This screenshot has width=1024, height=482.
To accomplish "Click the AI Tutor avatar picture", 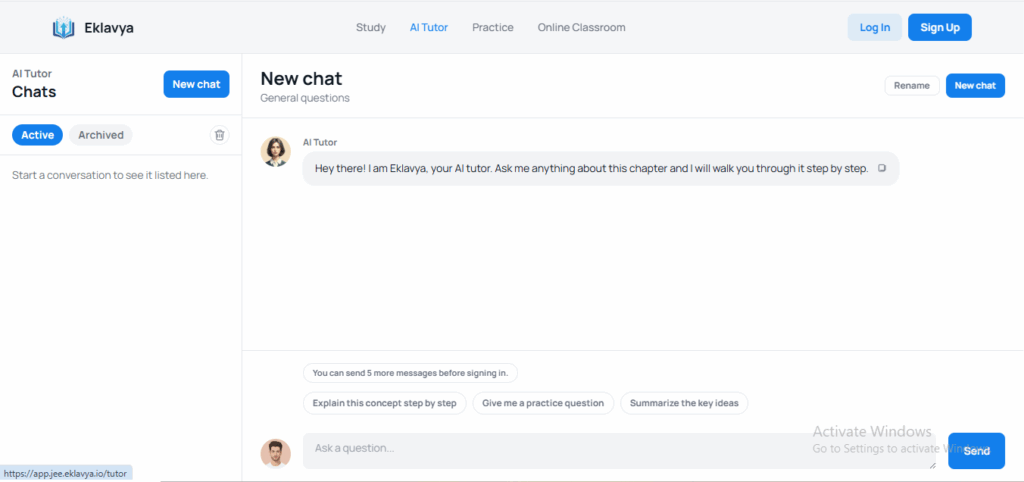I will [x=276, y=152].
